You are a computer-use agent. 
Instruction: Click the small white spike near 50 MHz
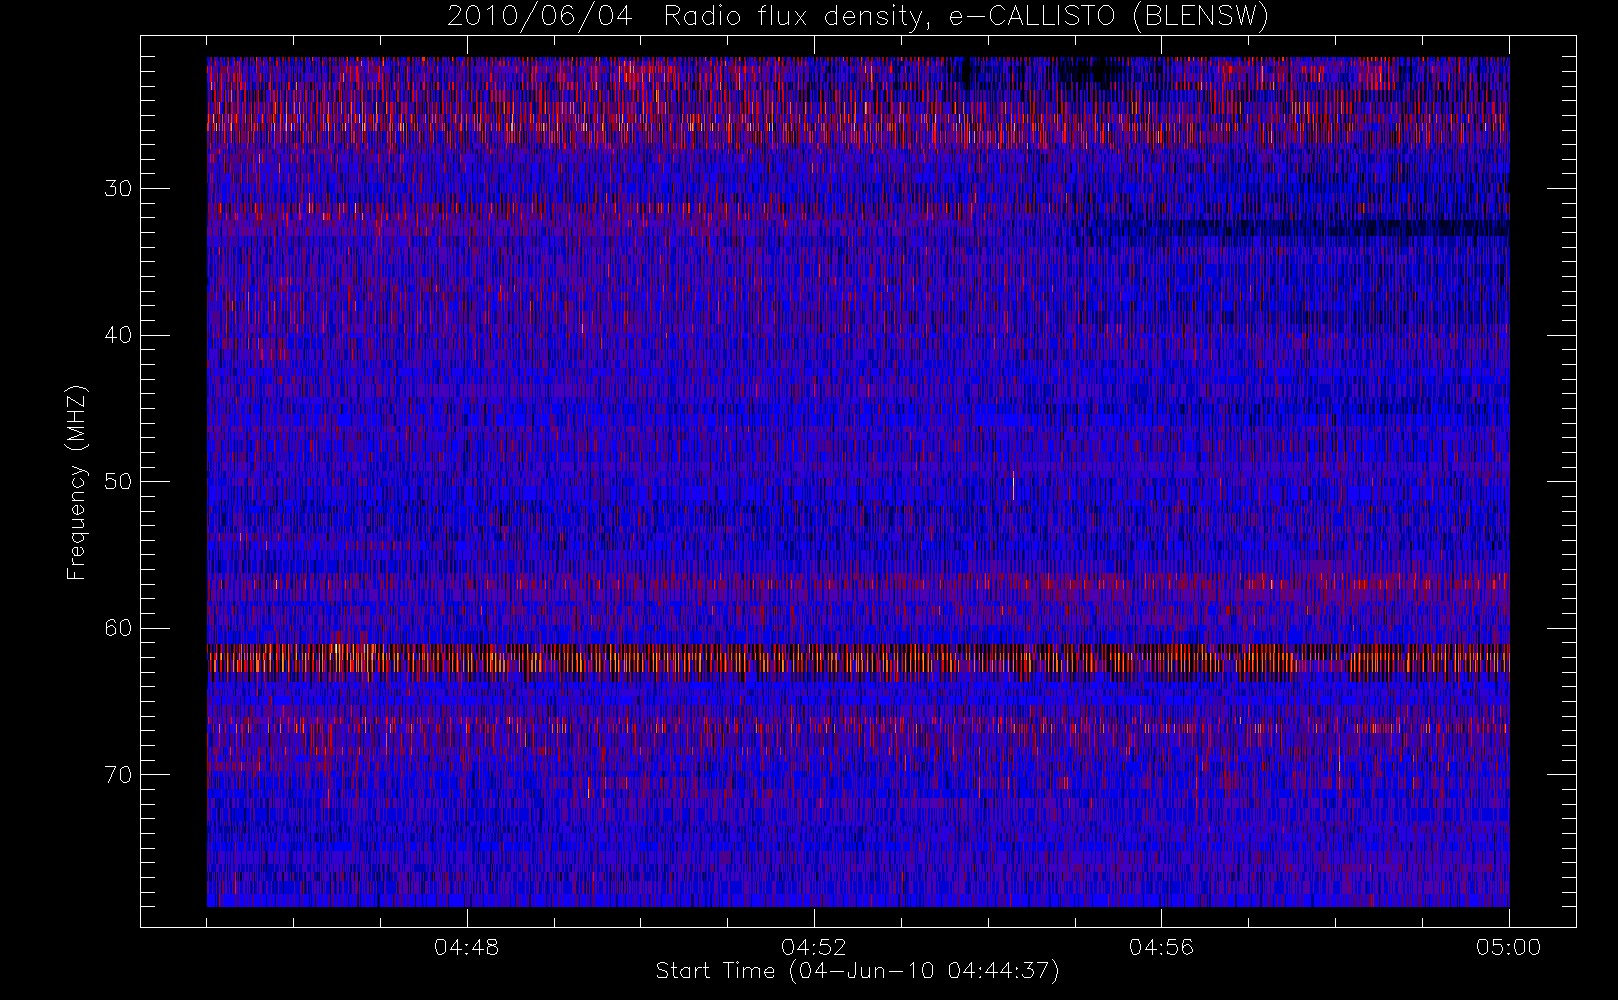(x=1013, y=485)
